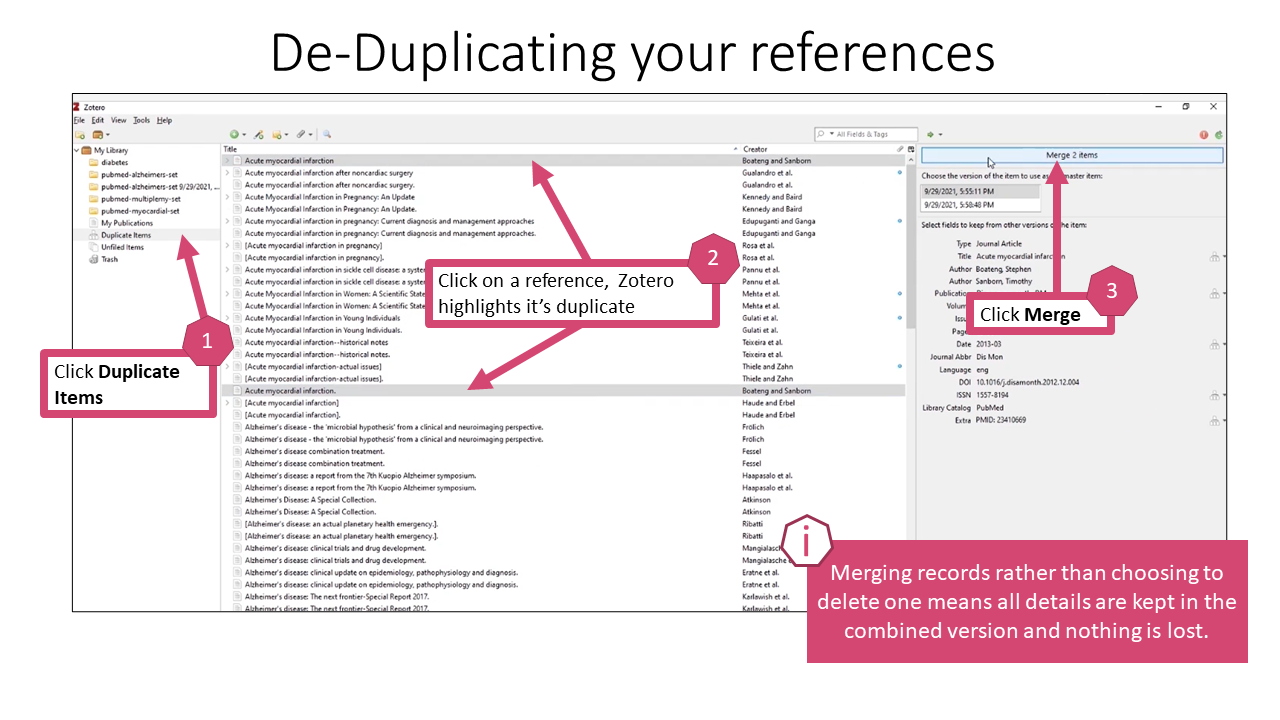The width and height of the screenshot is (1280, 720).
Task: Click the Merge 2 items button
Action: point(1071,155)
